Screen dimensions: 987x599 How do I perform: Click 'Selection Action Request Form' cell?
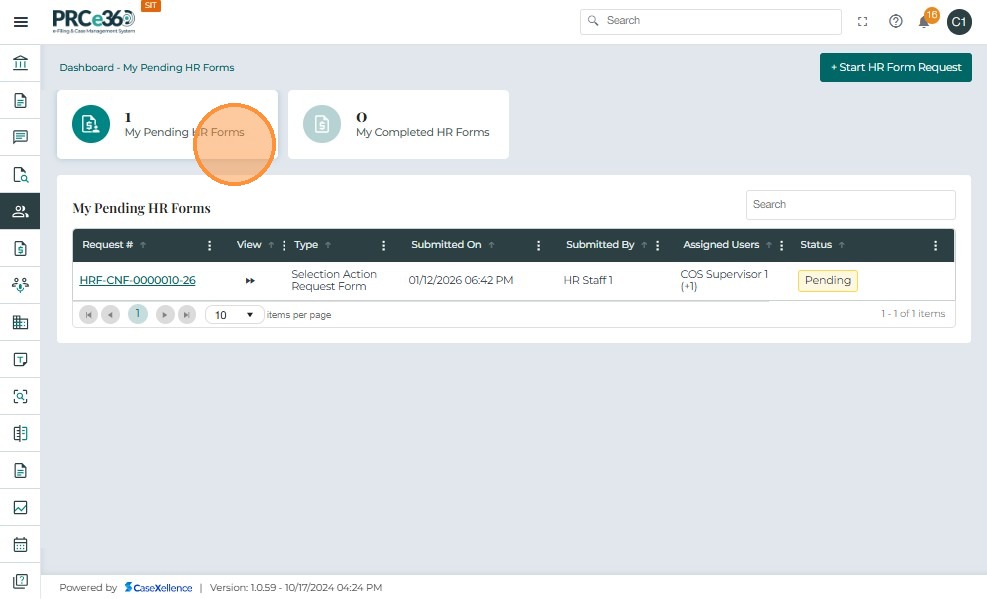tap(334, 281)
